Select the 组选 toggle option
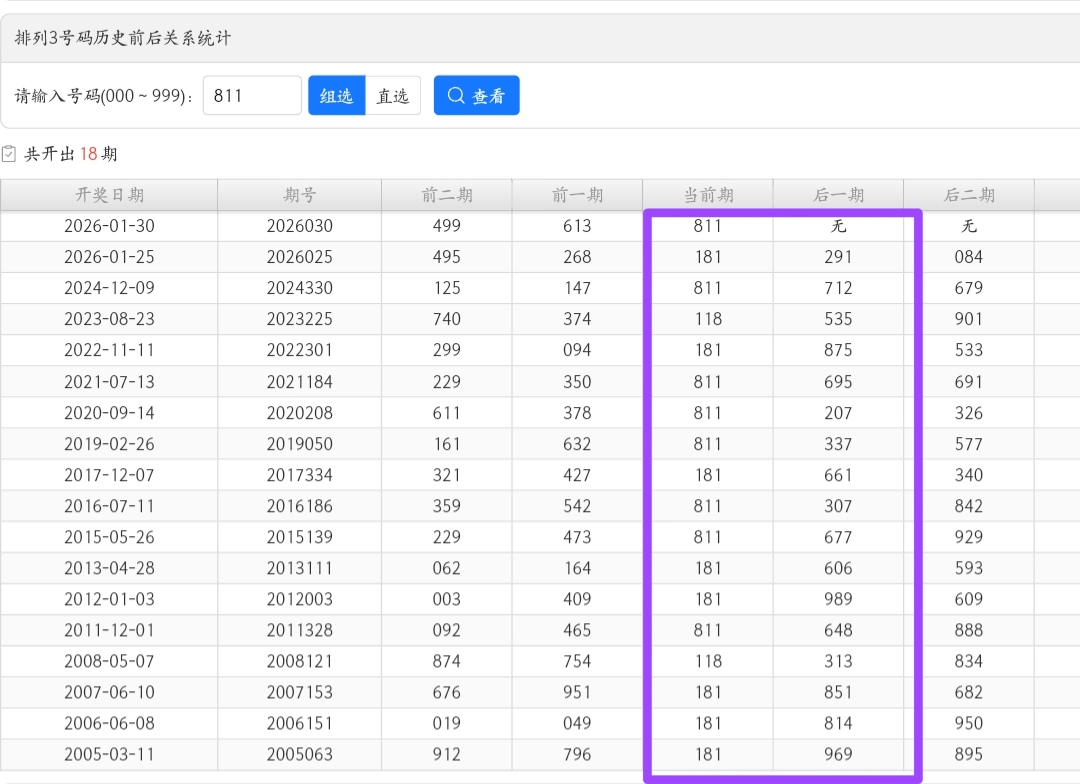 coord(336,96)
